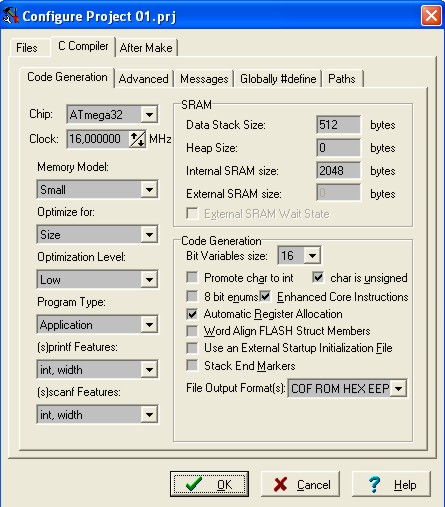Viewport: 445px width, 507px height.
Task: Open the (s)printf Features dropdown
Action: (x=97, y=370)
